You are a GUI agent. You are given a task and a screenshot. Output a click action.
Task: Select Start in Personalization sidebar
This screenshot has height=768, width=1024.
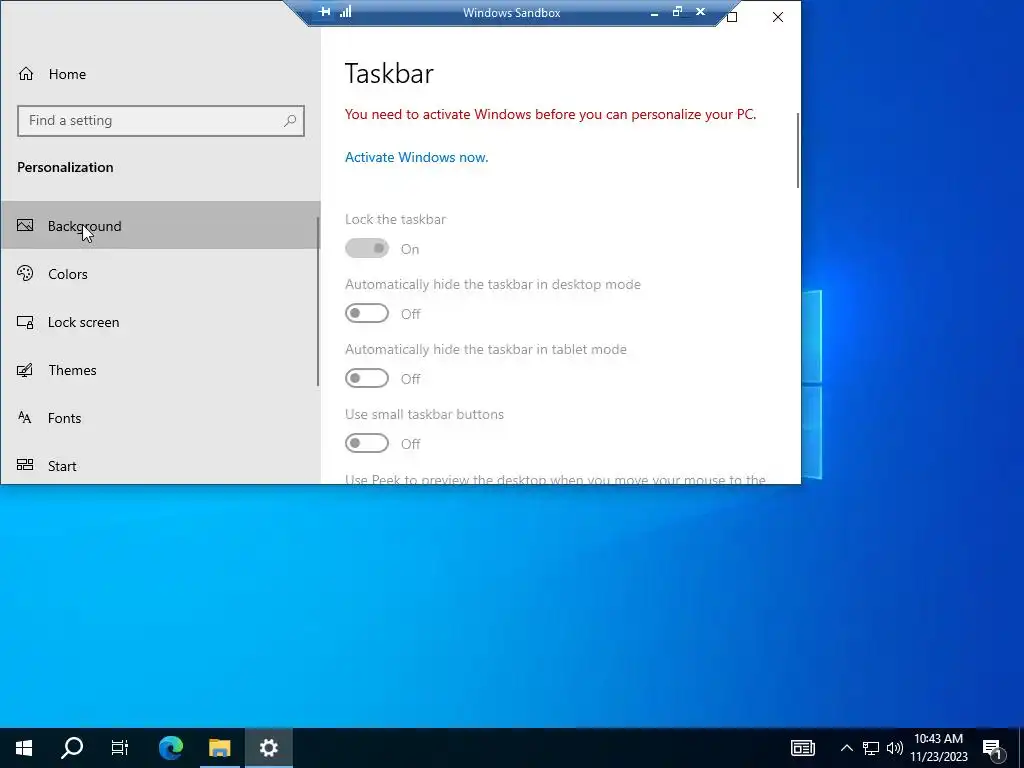coord(159,466)
